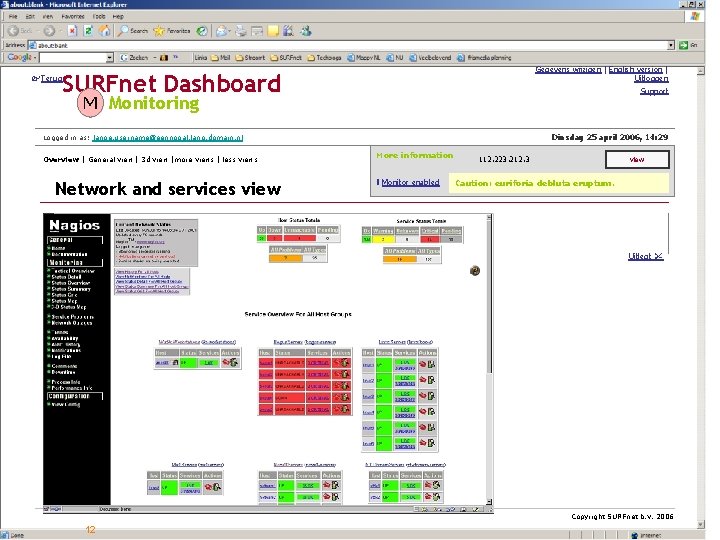Screen dimensions: 720x540
Task: Select the Overview tab
Action: coord(61,160)
